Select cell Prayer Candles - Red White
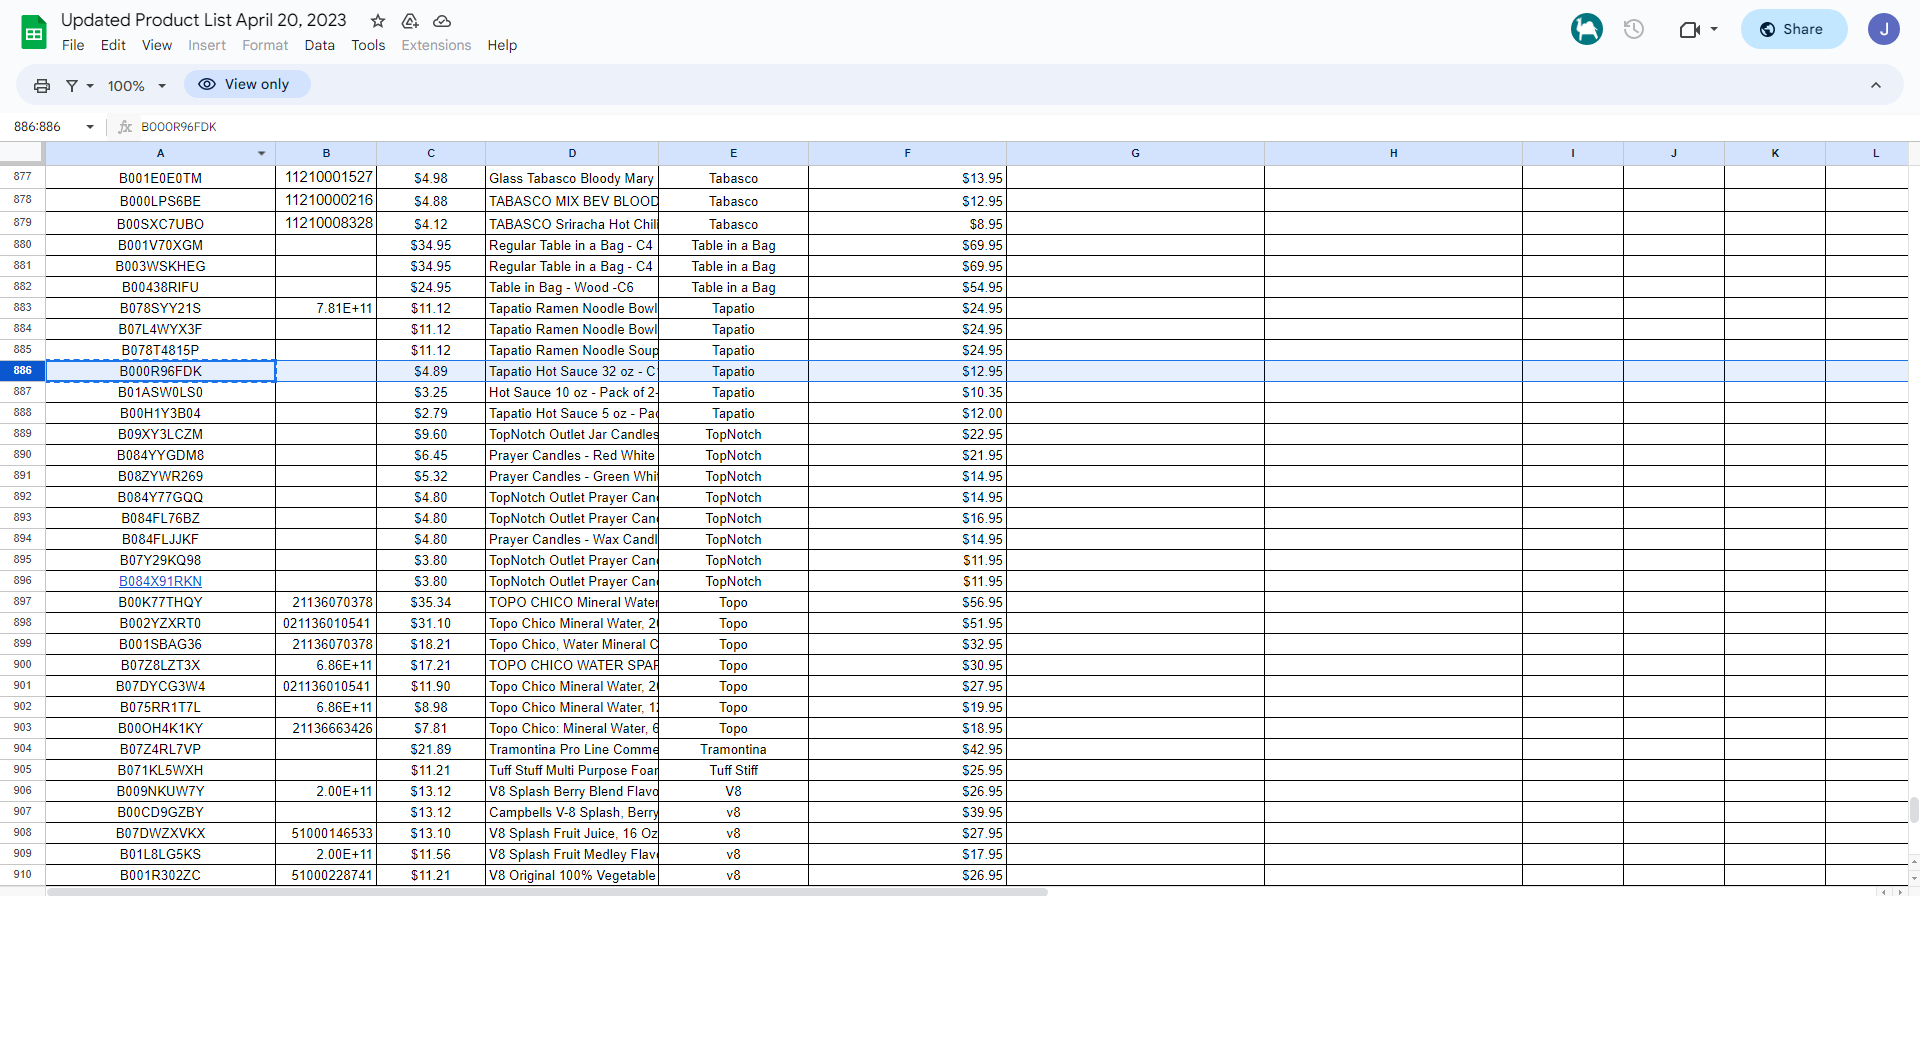This screenshot has width=1922, height=1042. 572,455
